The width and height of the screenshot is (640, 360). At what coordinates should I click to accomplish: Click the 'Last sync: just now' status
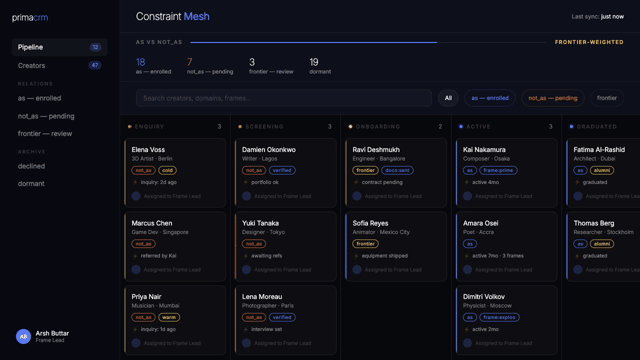tap(598, 17)
